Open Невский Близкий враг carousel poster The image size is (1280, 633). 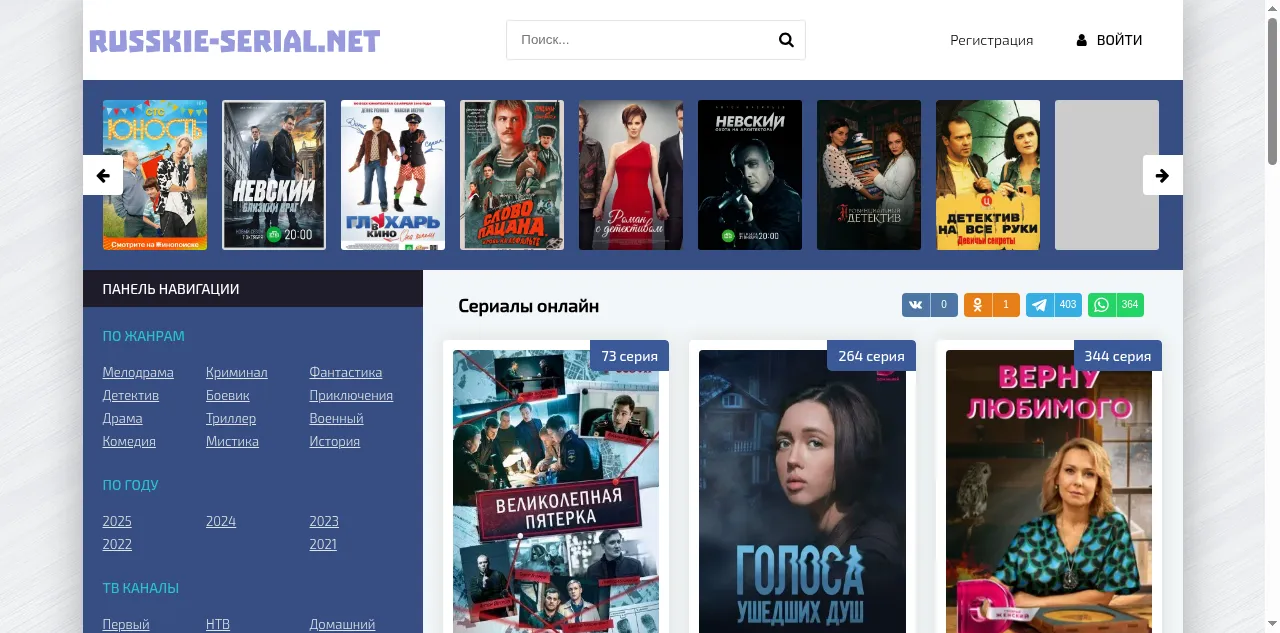[x=274, y=175]
